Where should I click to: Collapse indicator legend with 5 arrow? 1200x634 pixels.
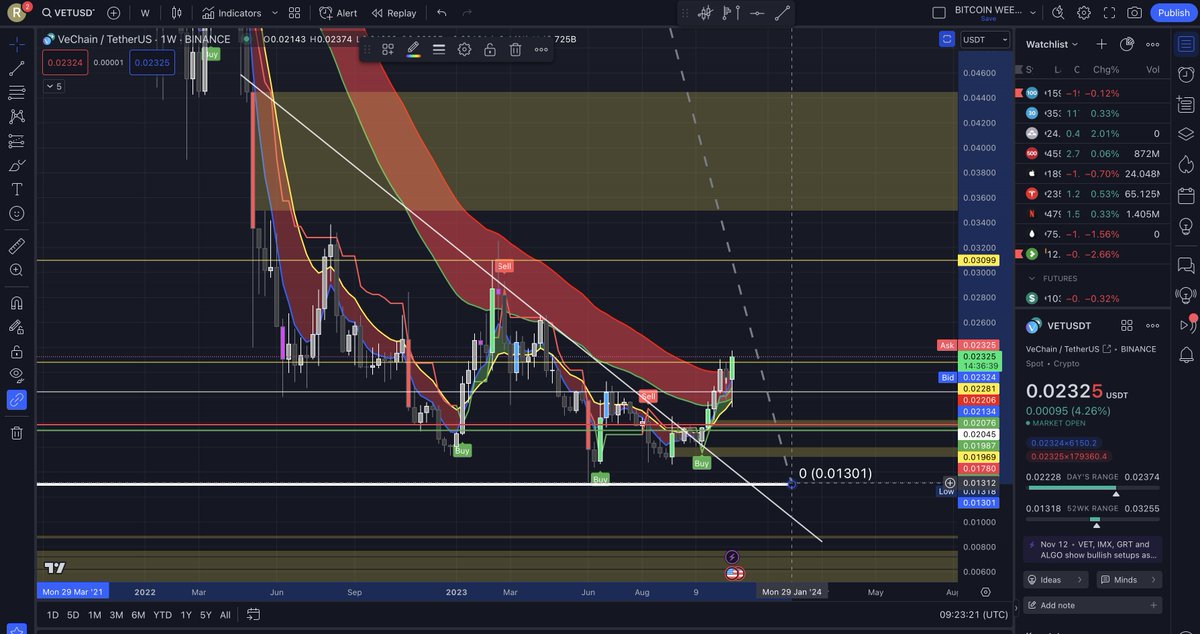53,87
